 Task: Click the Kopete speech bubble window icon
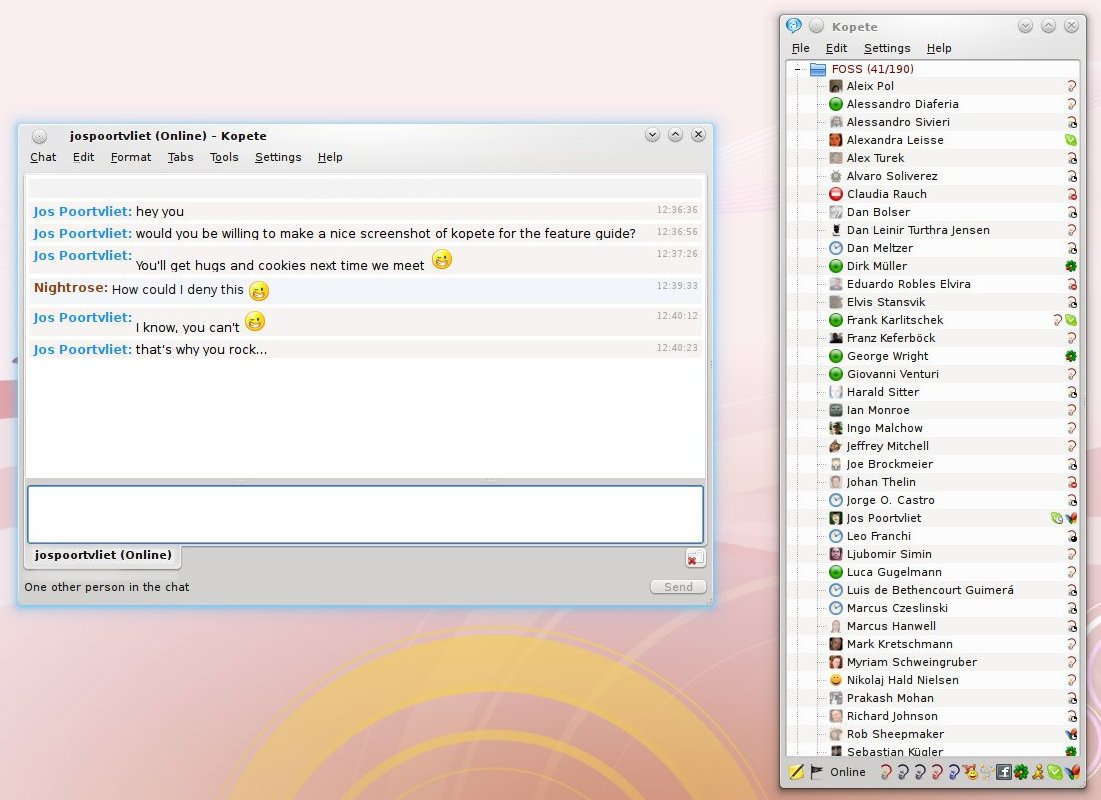tap(794, 26)
